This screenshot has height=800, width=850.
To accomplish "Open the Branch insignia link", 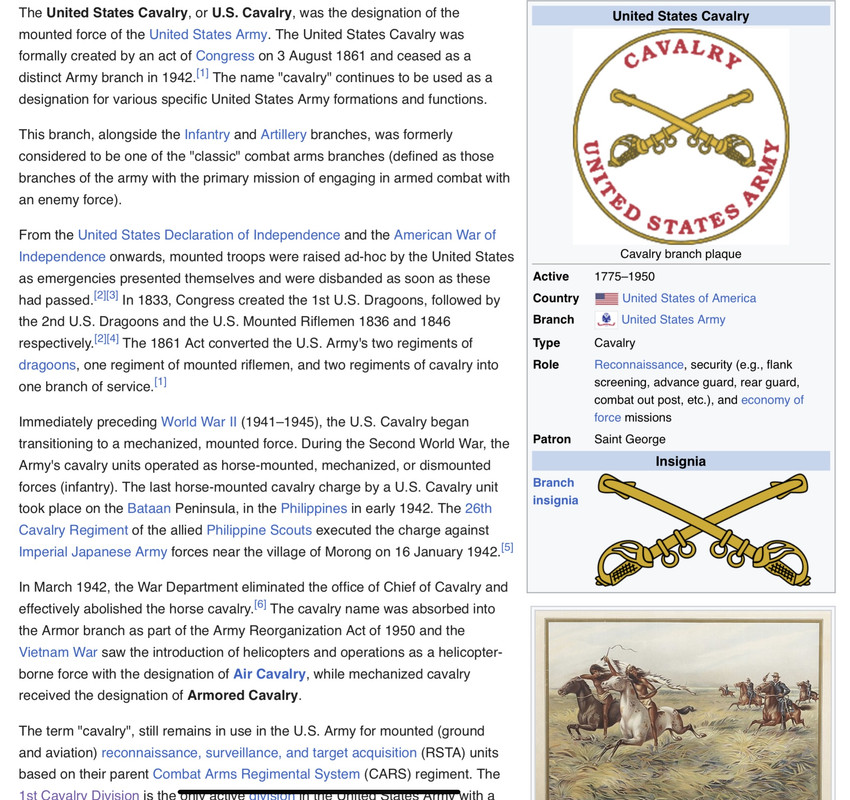I will tap(556, 492).
